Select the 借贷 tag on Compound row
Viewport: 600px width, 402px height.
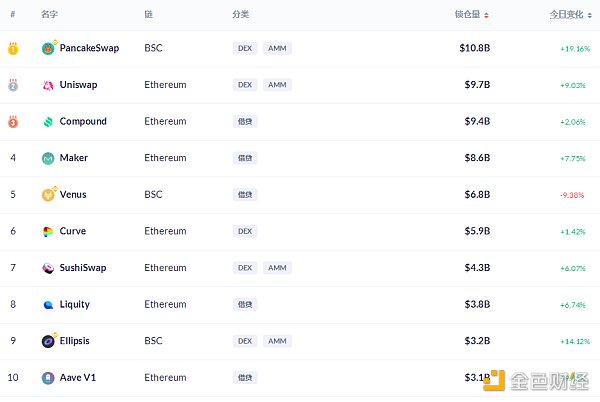pyautogui.click(x=245, y=121)
